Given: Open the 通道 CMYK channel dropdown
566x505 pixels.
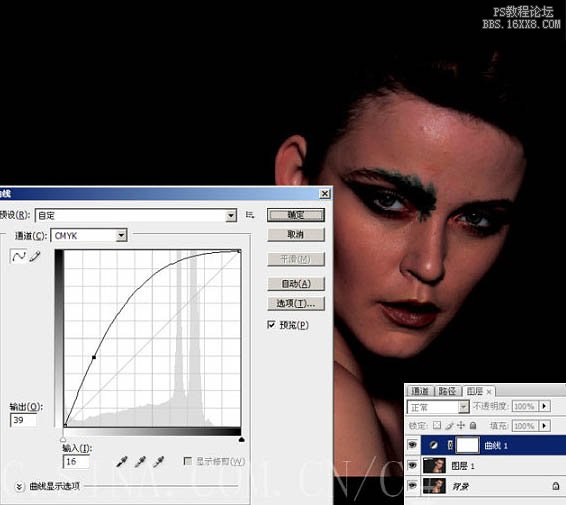Looking at the screenshot, I should coord(89,236).
